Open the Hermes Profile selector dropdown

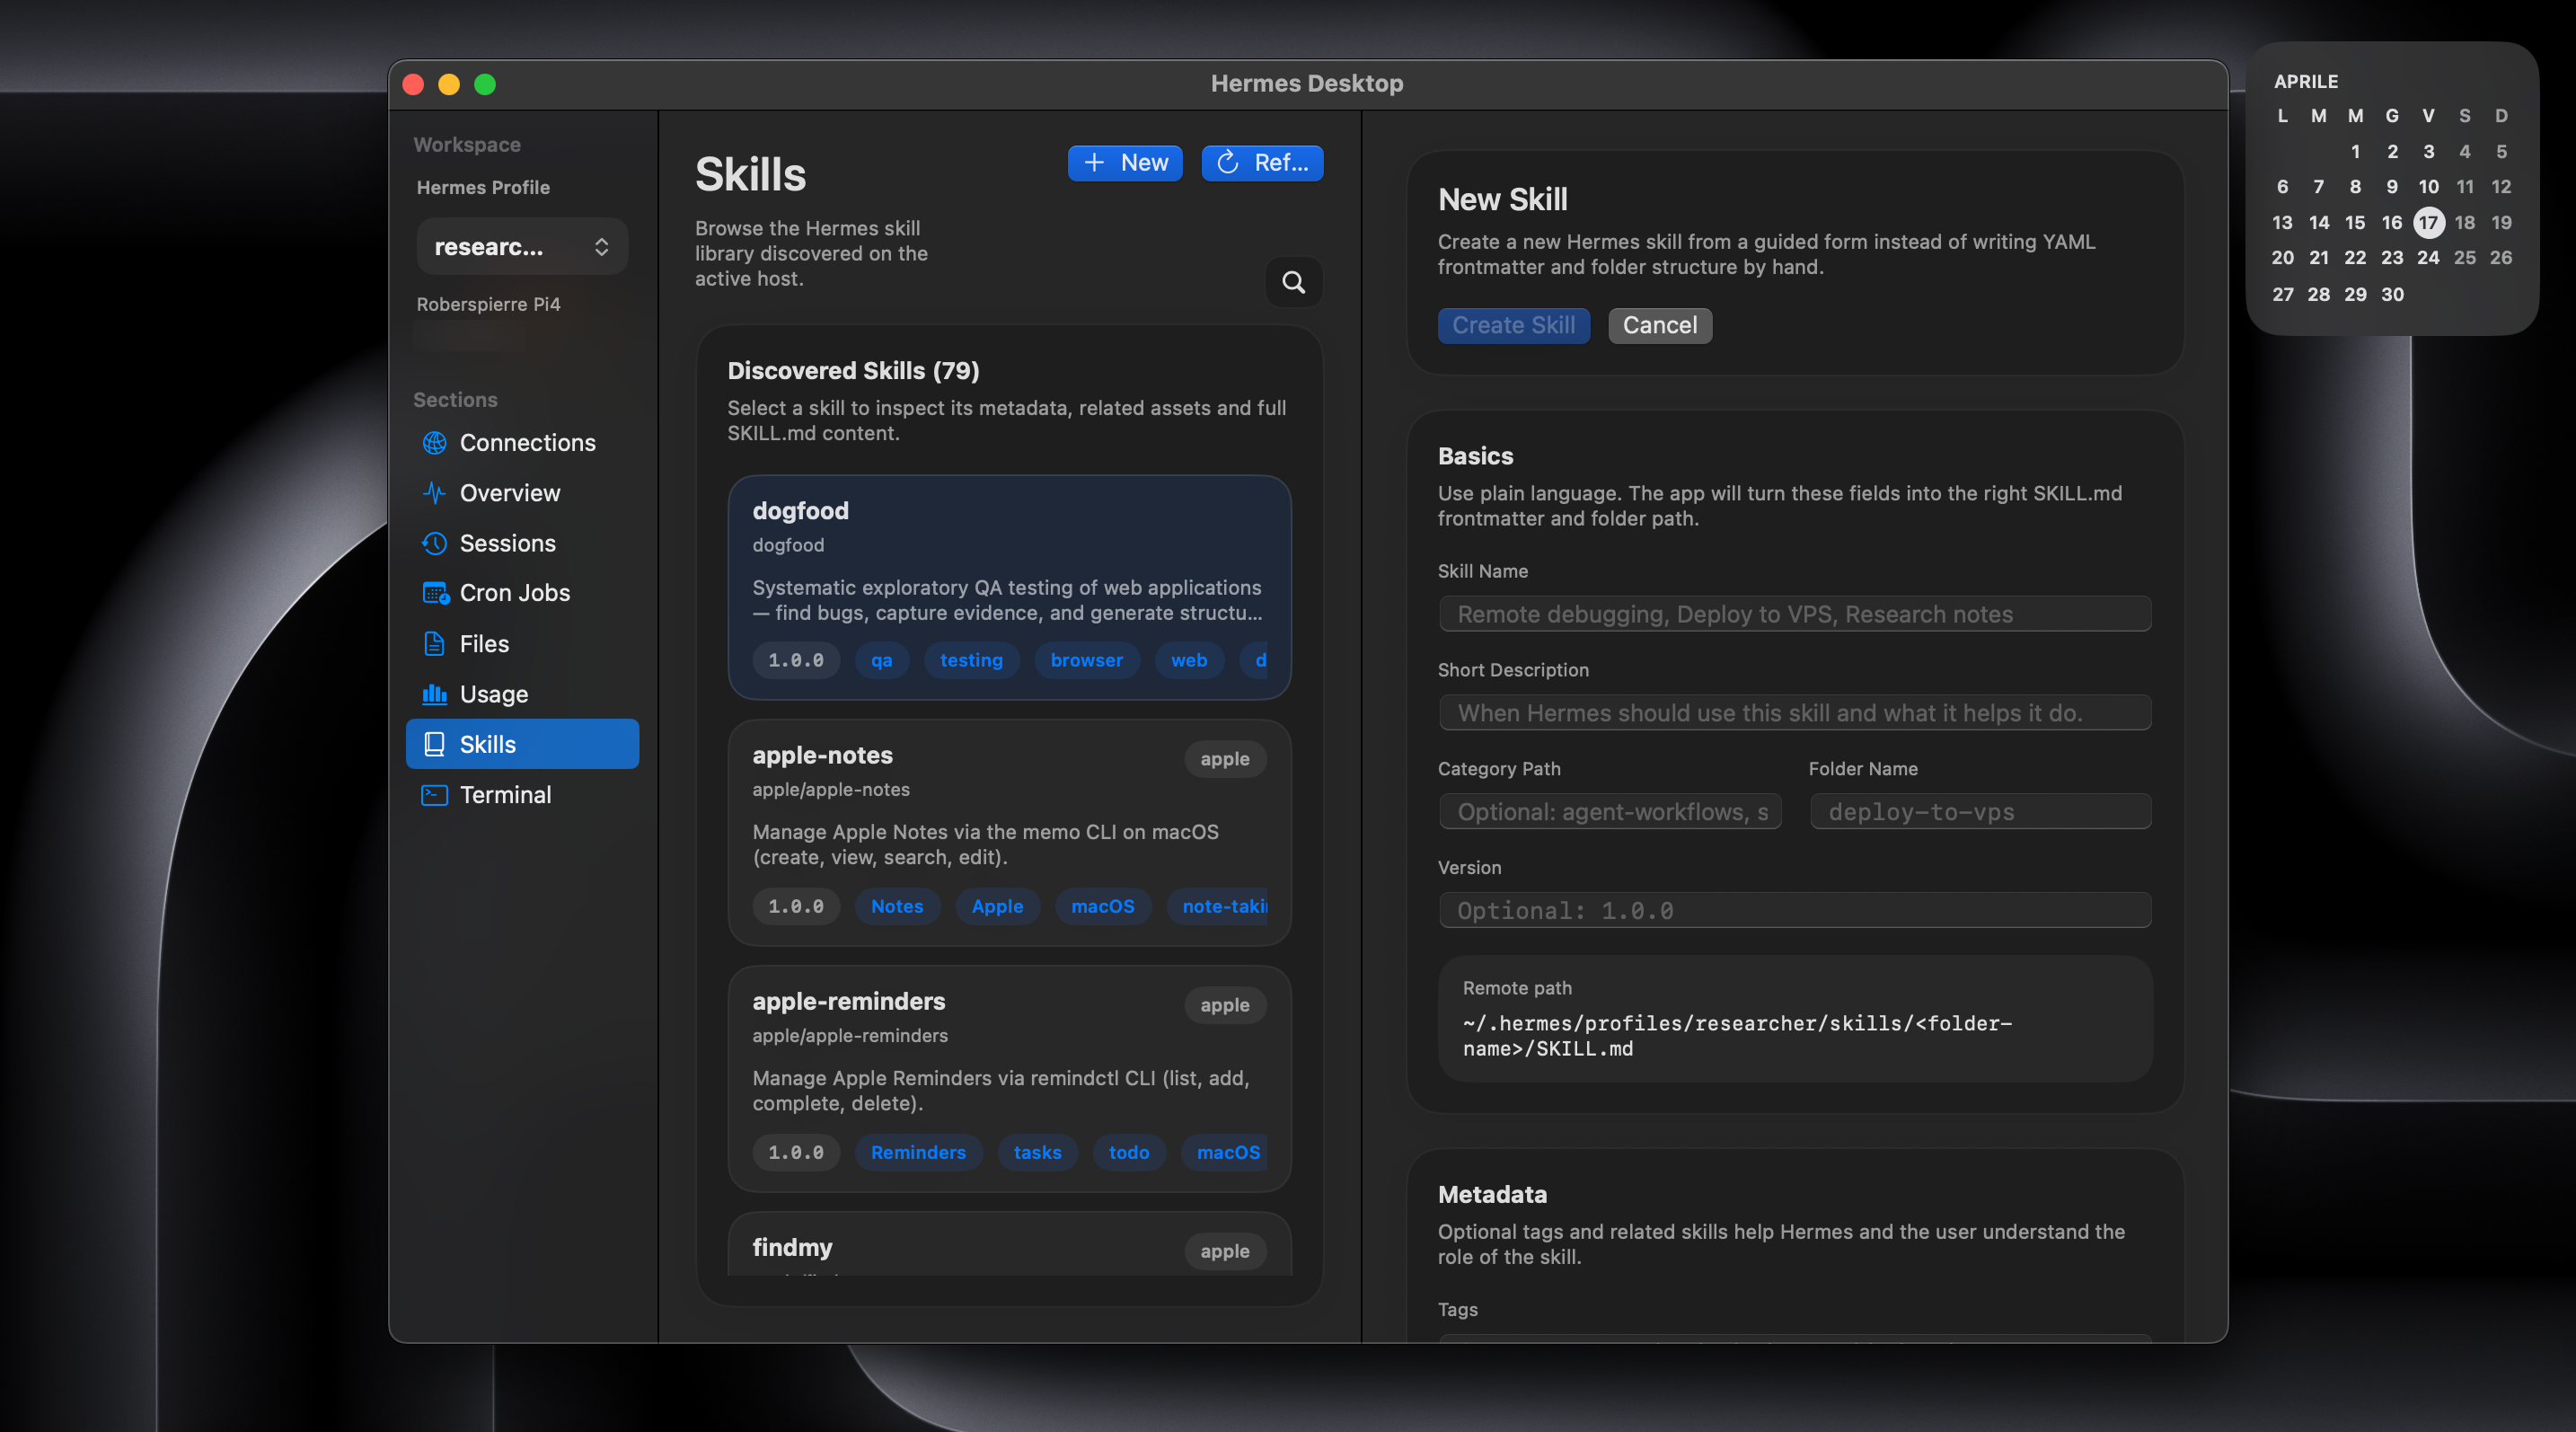[x=522, y=246]
